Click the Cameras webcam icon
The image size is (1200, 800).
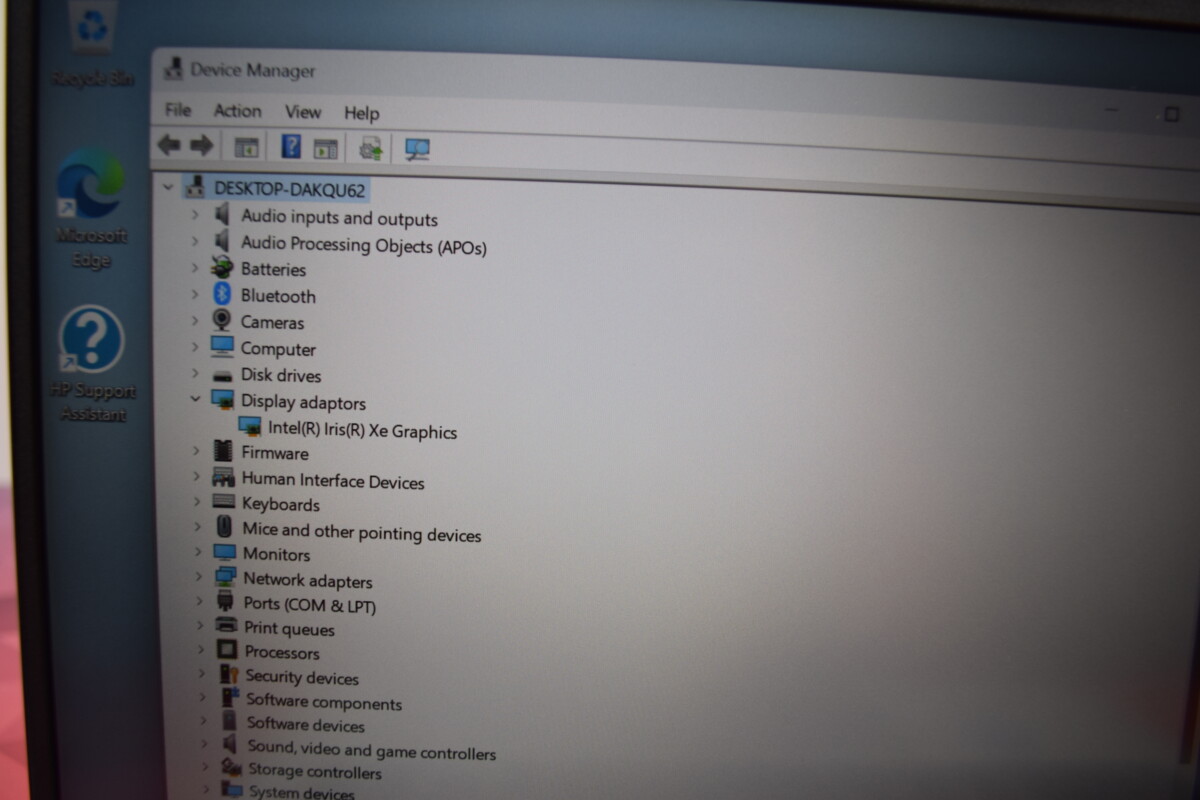[222, 321]
